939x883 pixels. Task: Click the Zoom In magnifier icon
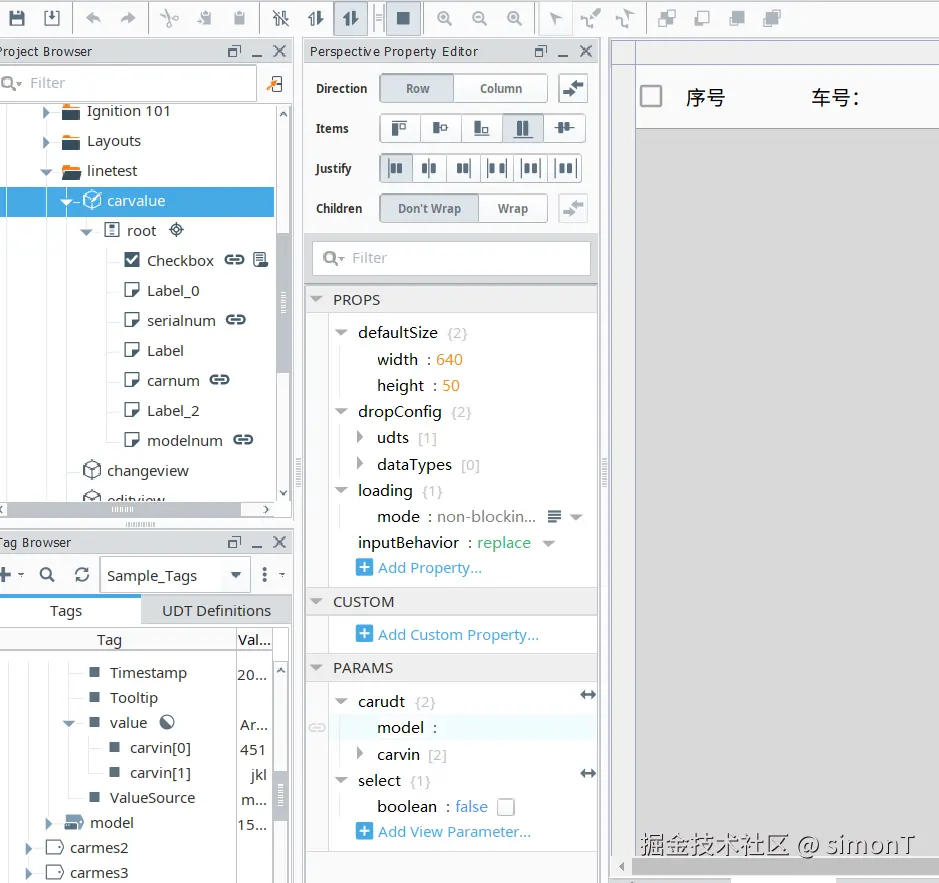click(444, 18)
